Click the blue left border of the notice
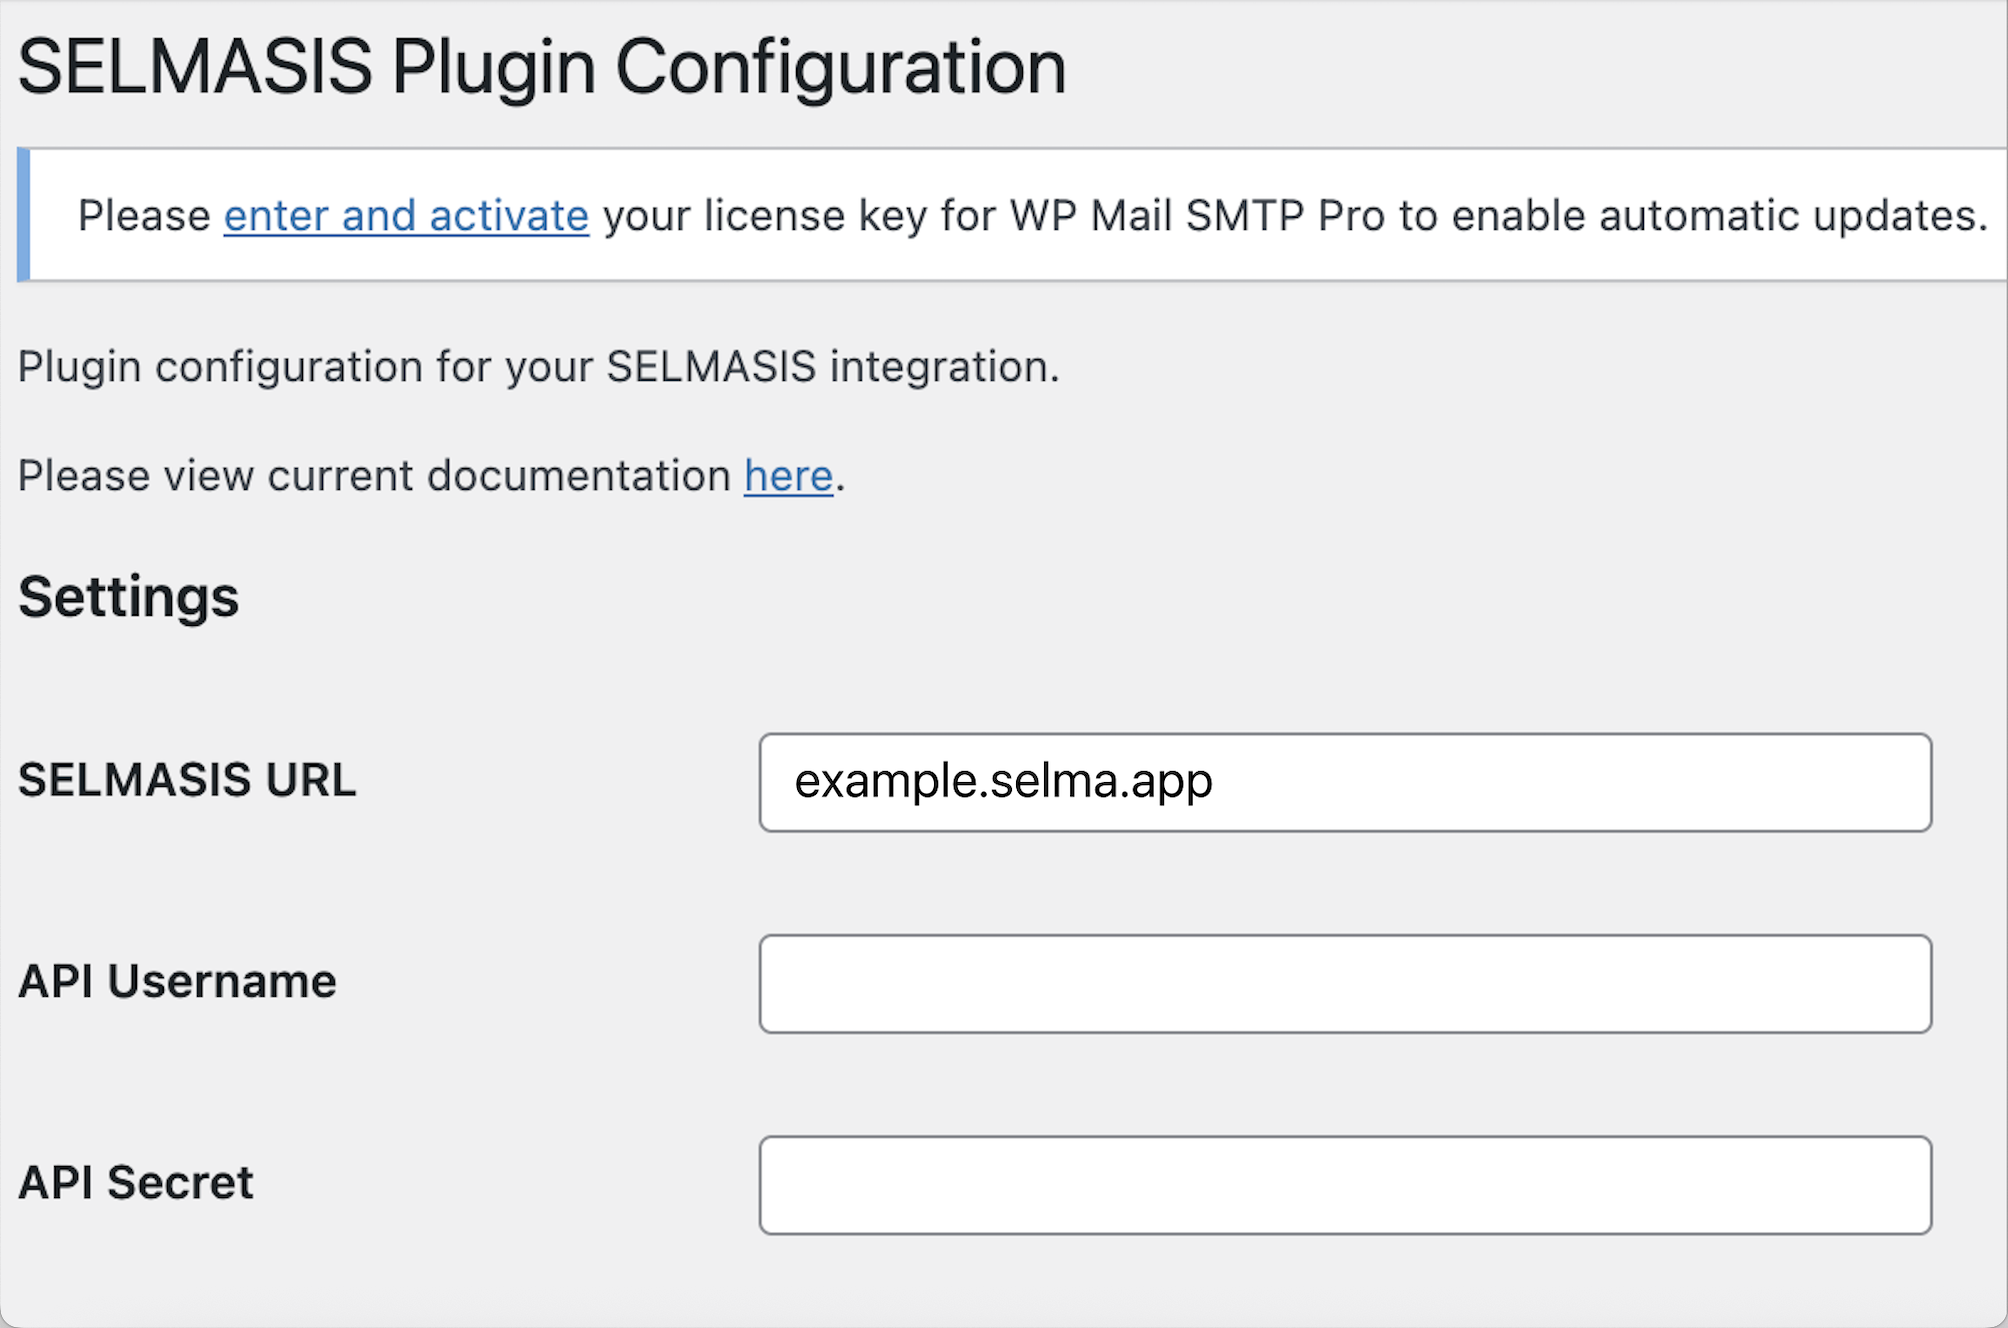 [23, 215]
